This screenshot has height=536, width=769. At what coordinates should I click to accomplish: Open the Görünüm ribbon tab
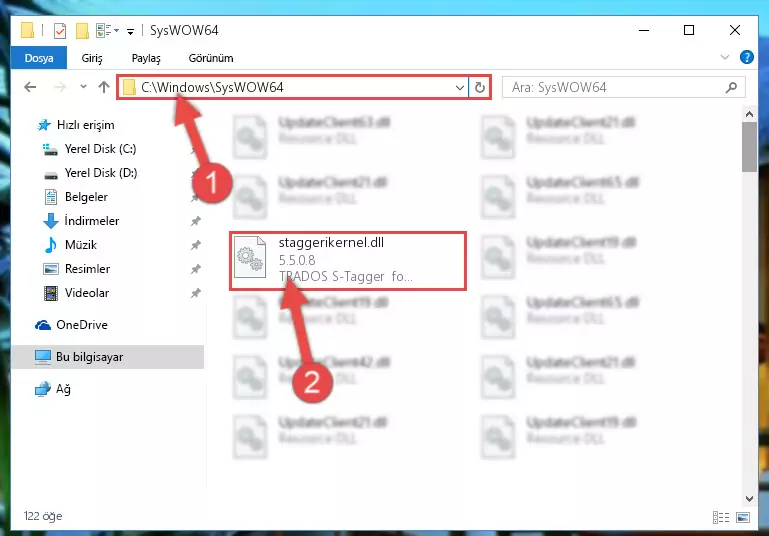[211, 58]
